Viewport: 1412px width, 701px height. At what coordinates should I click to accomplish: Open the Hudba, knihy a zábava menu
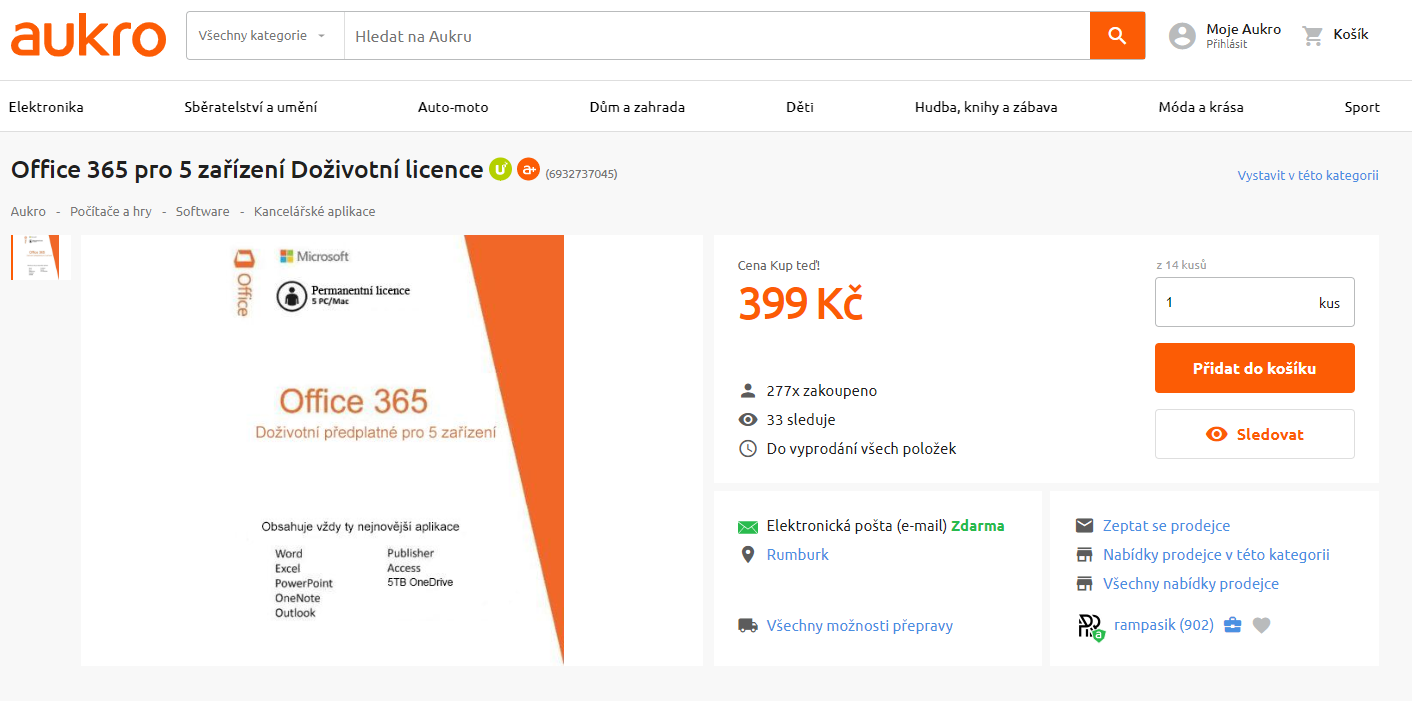click(x=986, y=107)
